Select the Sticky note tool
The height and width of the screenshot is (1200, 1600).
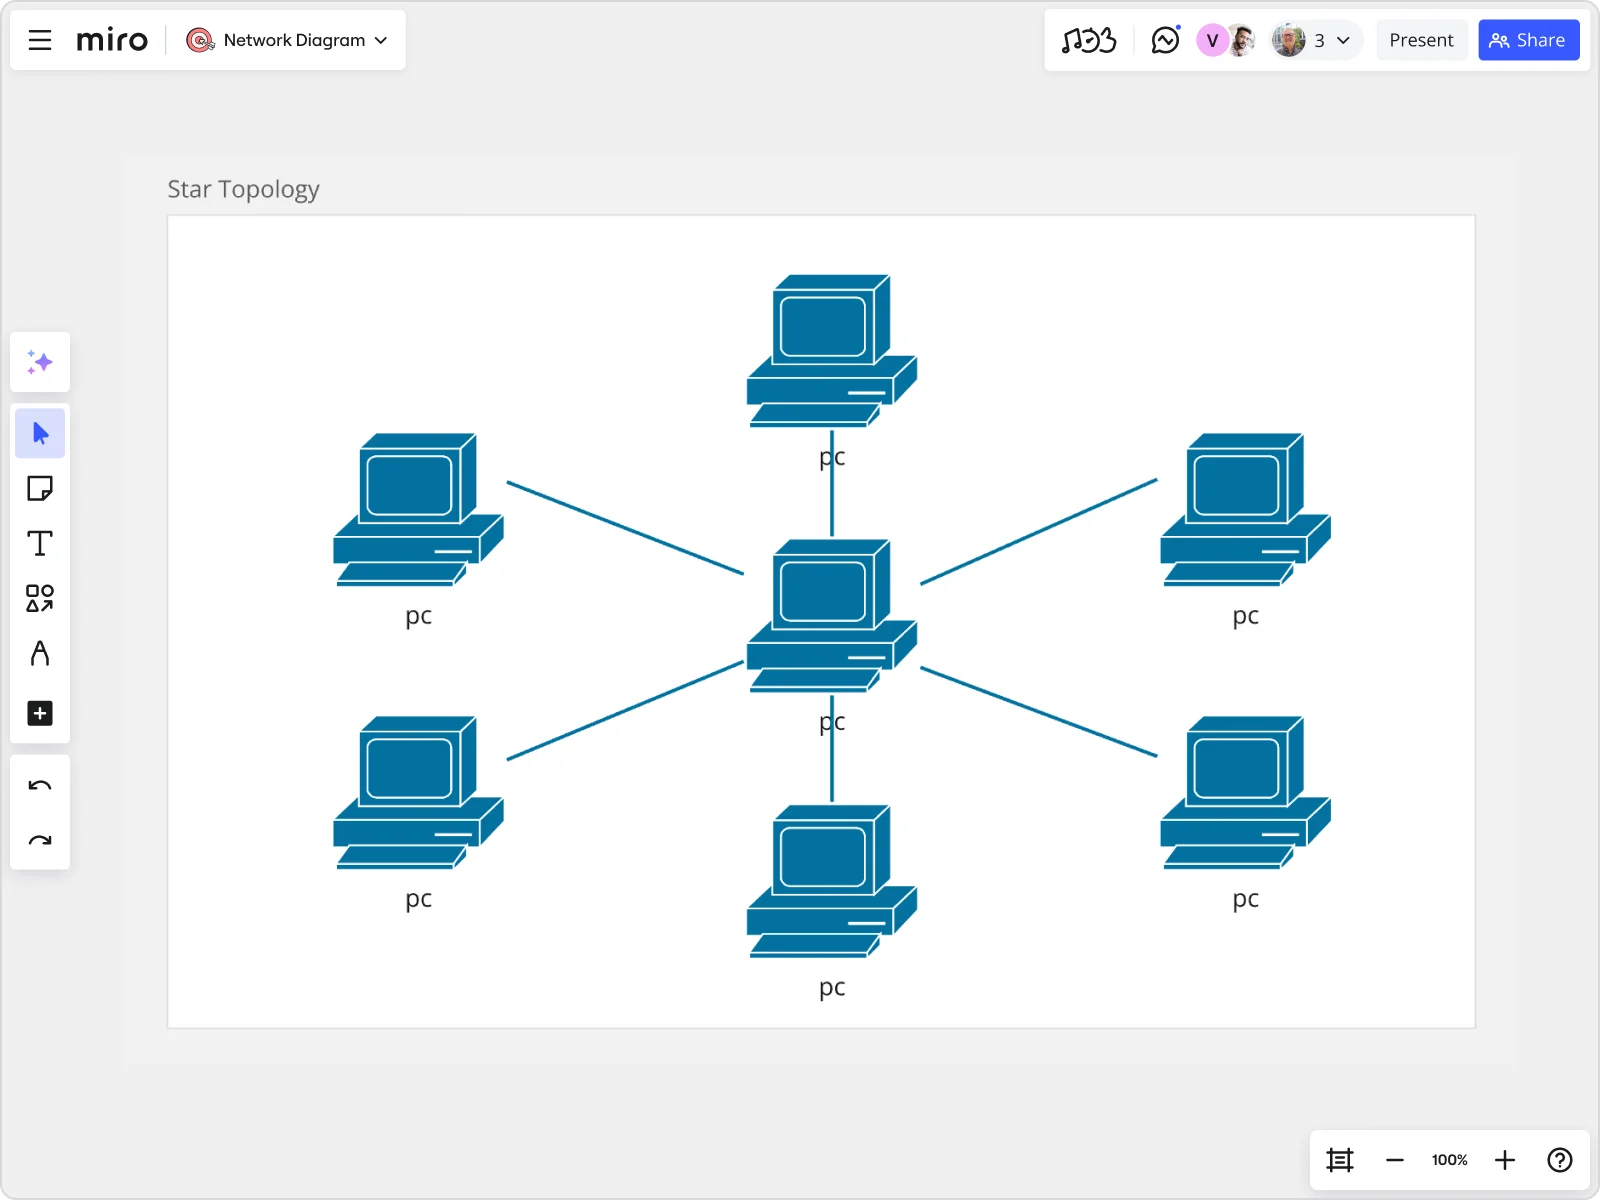[40, 488]
